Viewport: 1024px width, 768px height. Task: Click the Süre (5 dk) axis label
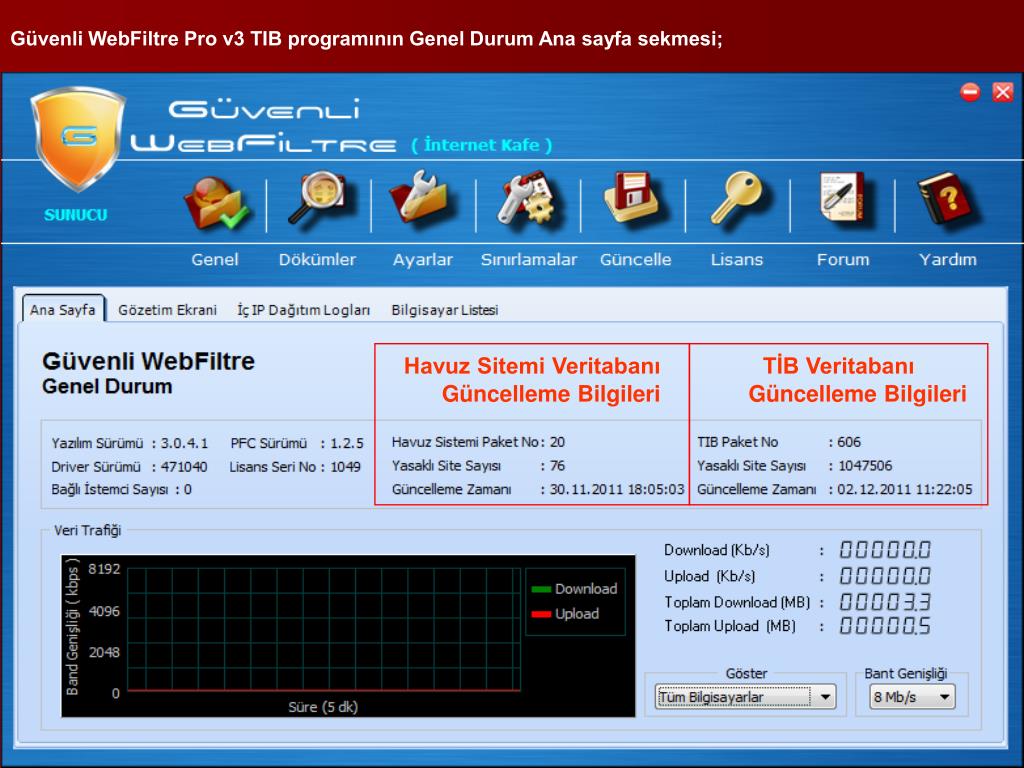[323, 707]
